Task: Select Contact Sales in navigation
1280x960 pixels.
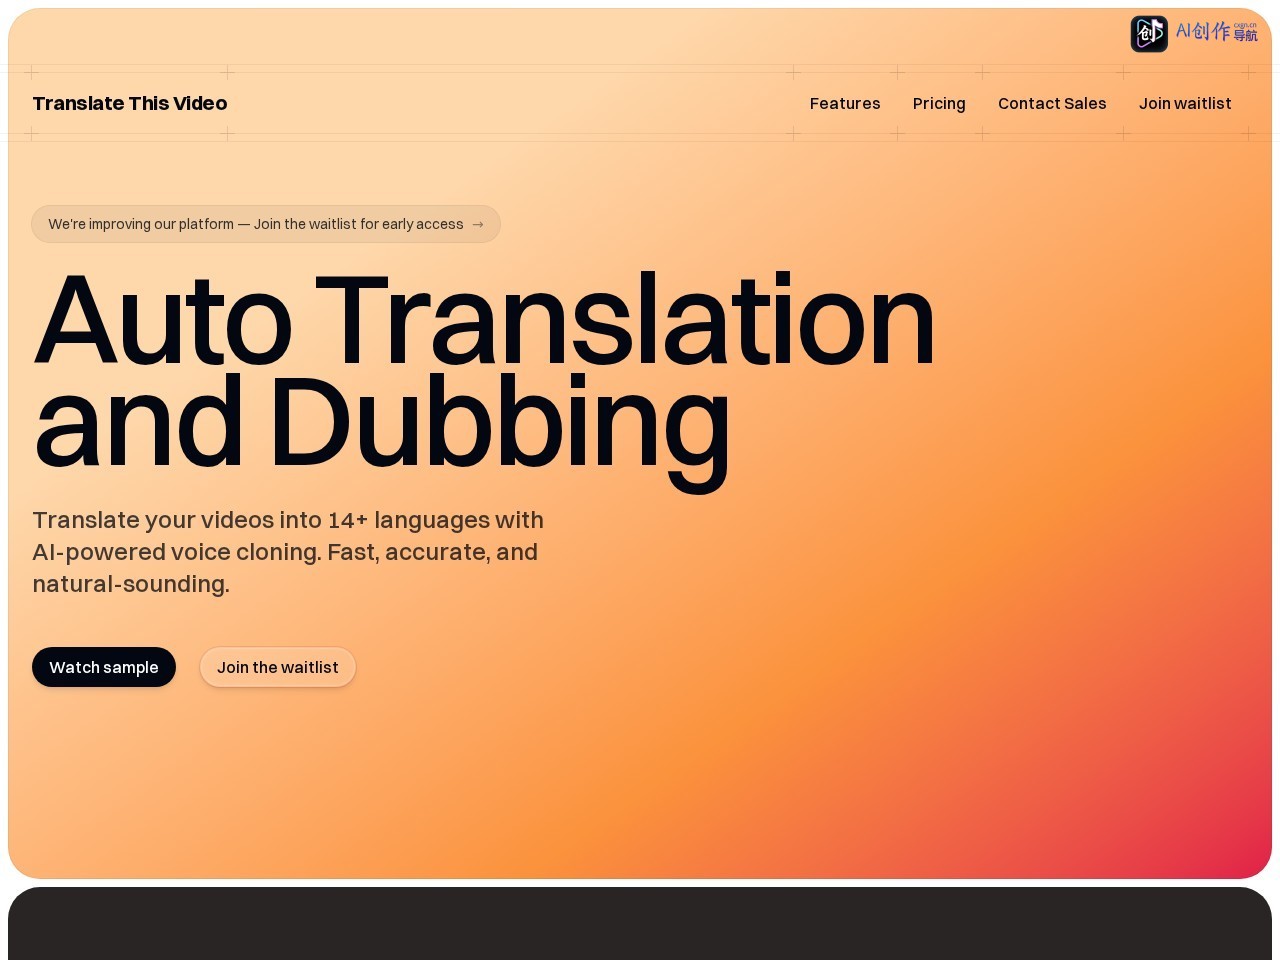Action: (x=1052, y=103)
